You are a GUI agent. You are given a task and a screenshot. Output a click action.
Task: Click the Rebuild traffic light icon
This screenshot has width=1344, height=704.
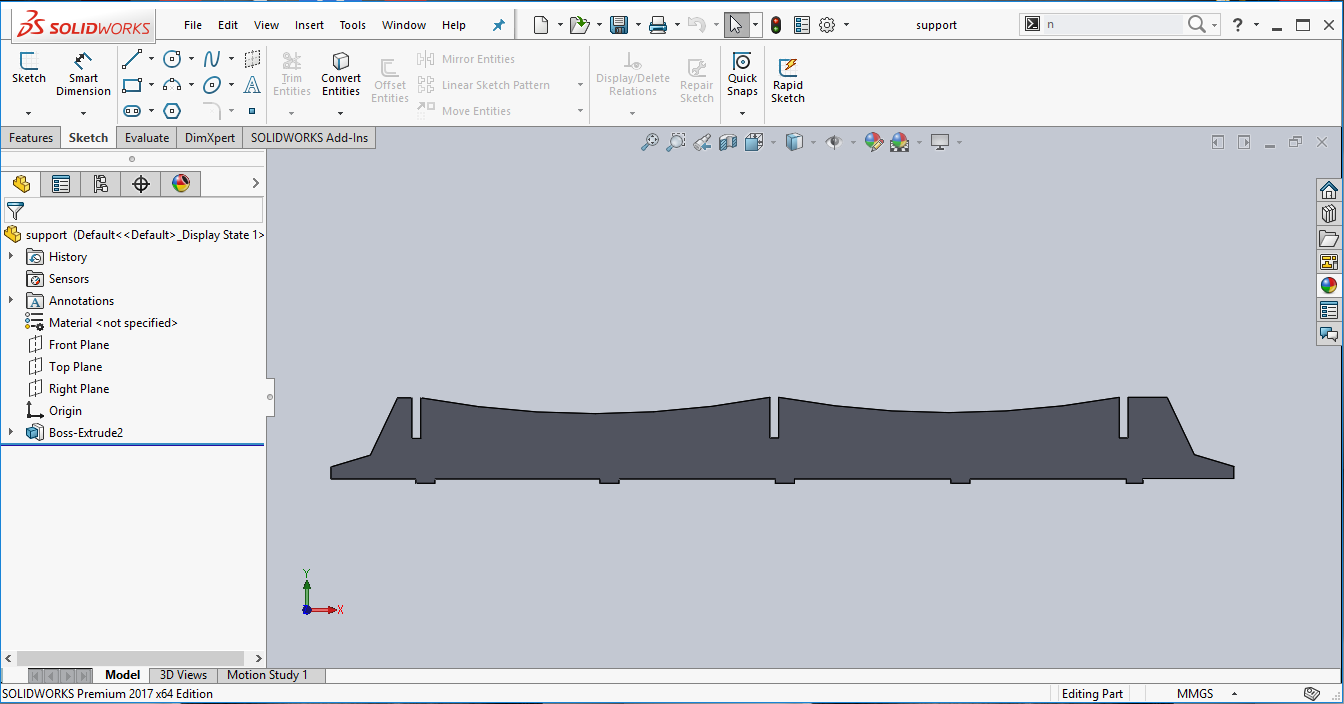pos(776,25)
